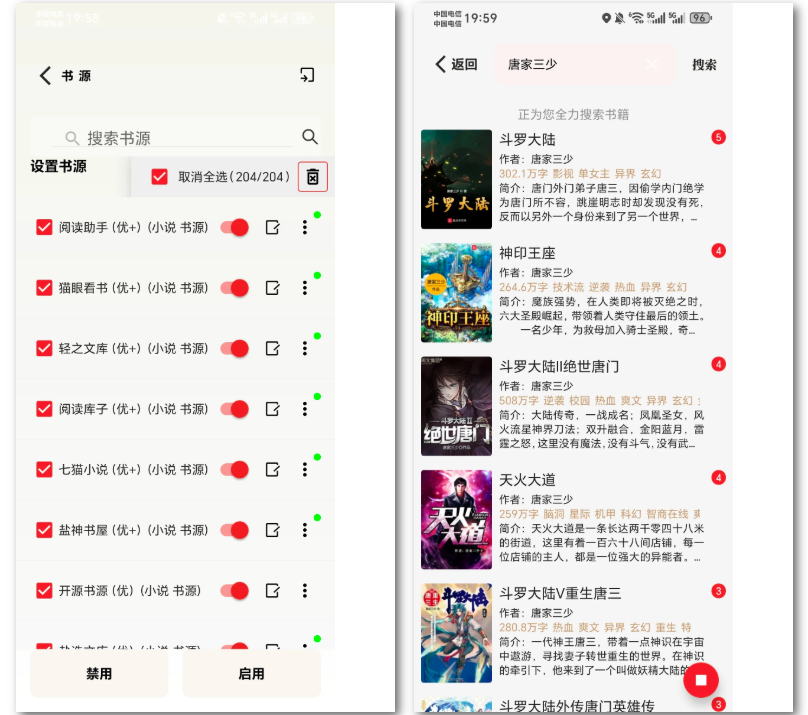Select the 斗罗大陆外传唐门英雄传 title
The width and height of the screenshot is (808, 715).
(x=577, y=706)
